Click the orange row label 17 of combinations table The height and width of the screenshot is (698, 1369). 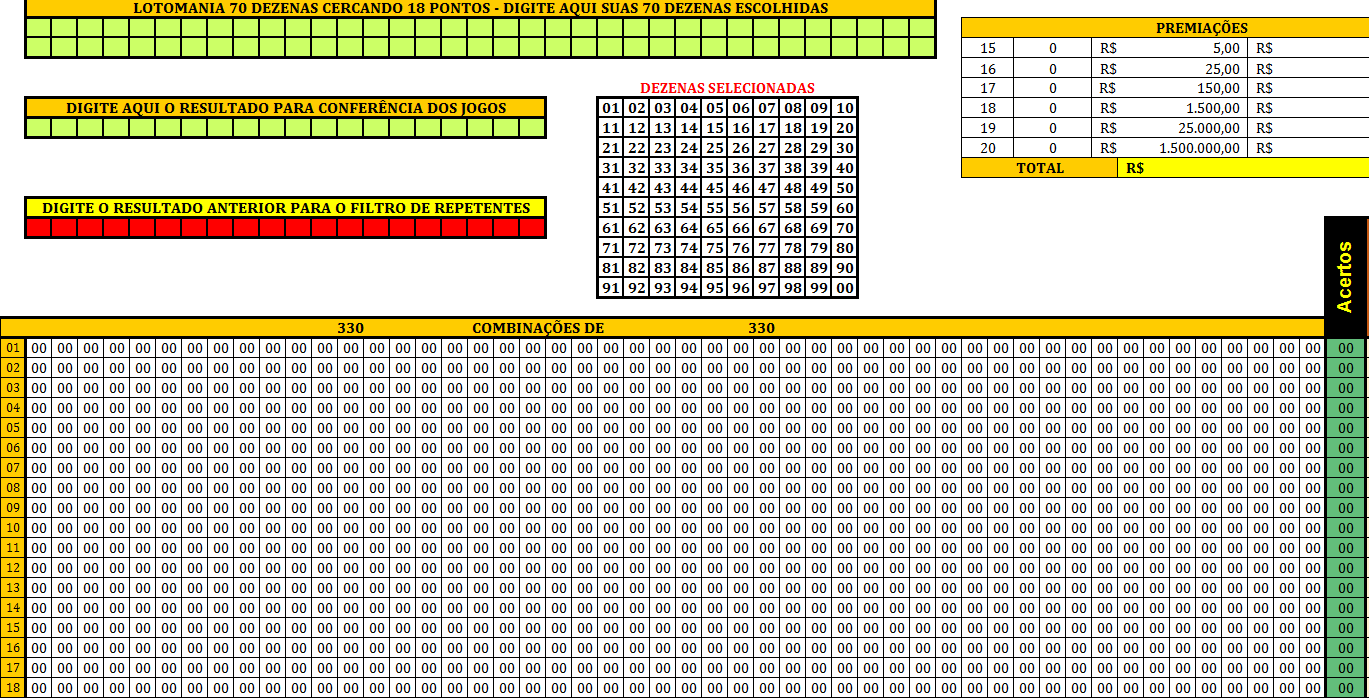13,668
